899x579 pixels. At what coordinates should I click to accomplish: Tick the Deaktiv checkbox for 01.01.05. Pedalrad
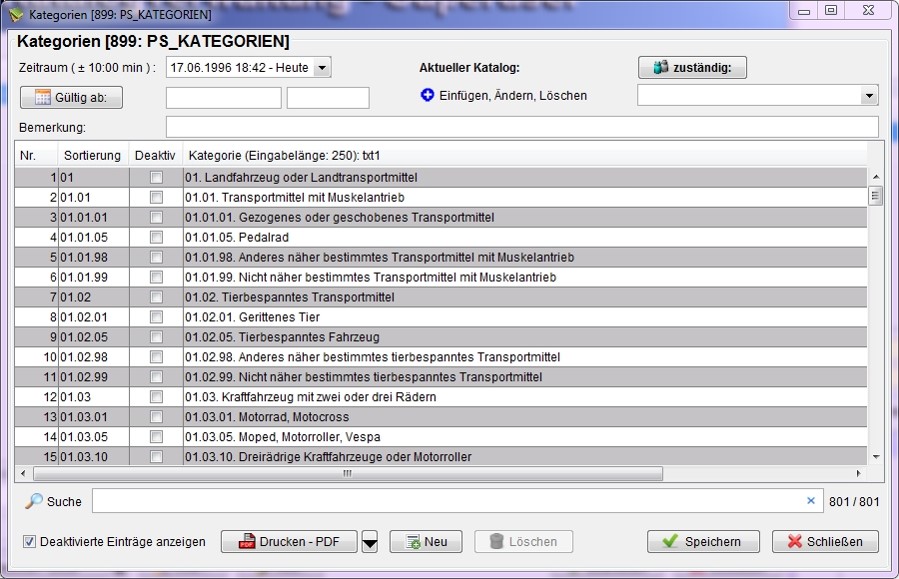pyautogui.click(x=156, y=237)
